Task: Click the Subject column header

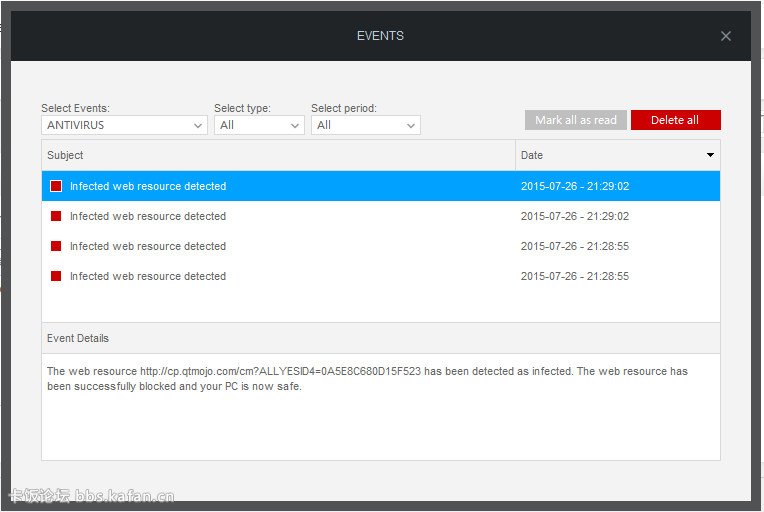Action: point(66,155)
